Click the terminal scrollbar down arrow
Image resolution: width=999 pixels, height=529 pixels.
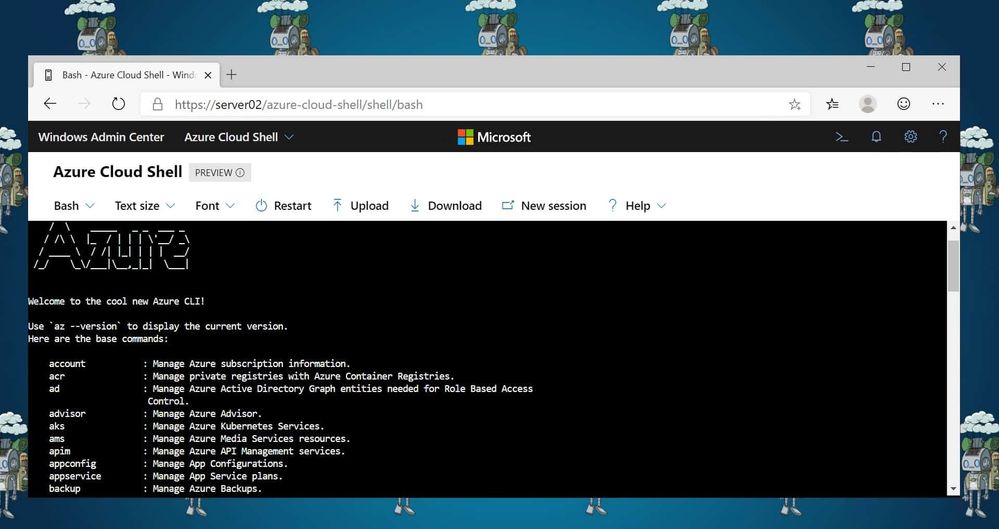click(x=953, y=489)
